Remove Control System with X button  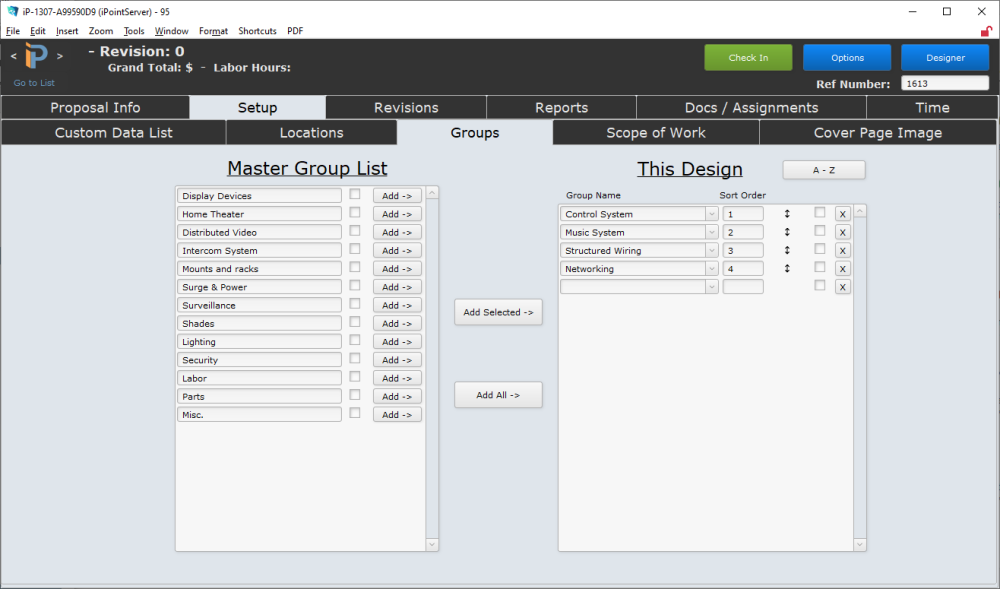click(842, 214)
